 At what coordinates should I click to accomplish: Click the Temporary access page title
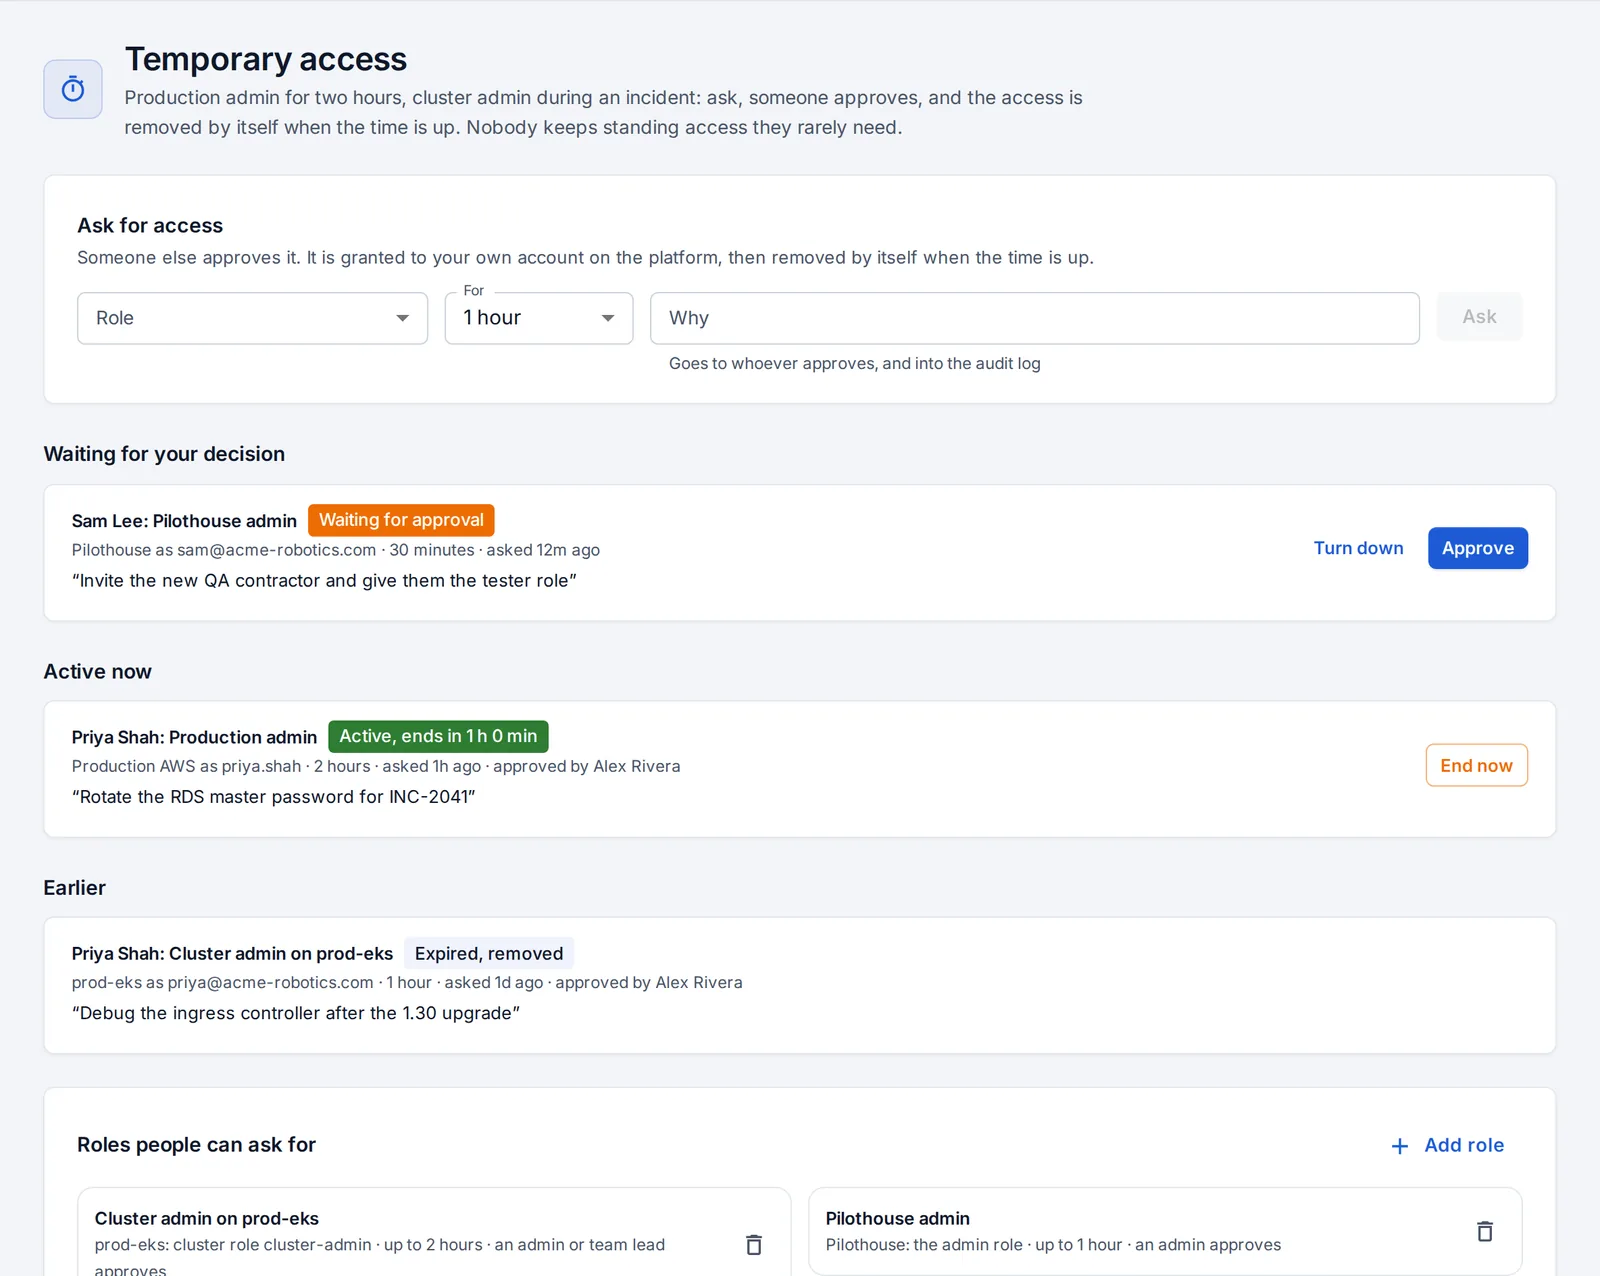[266, 59]
